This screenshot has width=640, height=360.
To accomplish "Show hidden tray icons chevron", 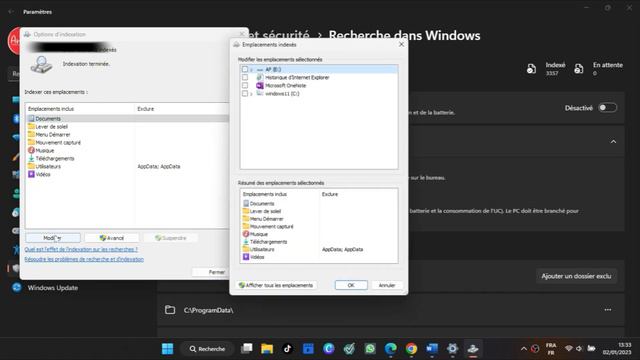I will [524, 349].
